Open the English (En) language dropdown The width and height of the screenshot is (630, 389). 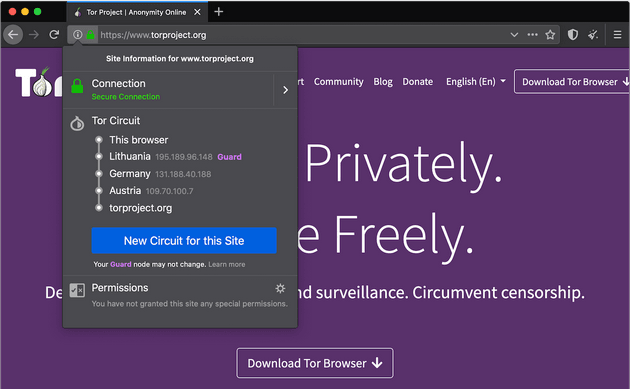[x=476, y=82]
